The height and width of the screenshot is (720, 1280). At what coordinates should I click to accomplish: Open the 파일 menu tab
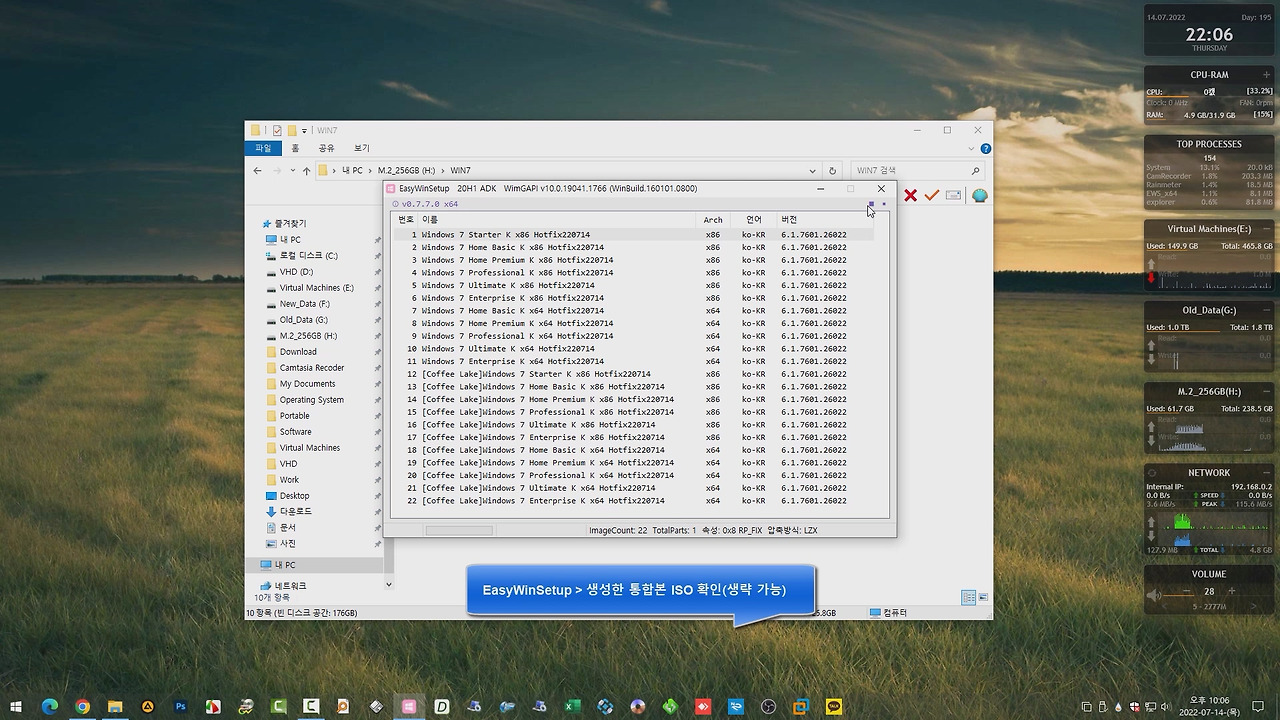(x=263, y=148)
